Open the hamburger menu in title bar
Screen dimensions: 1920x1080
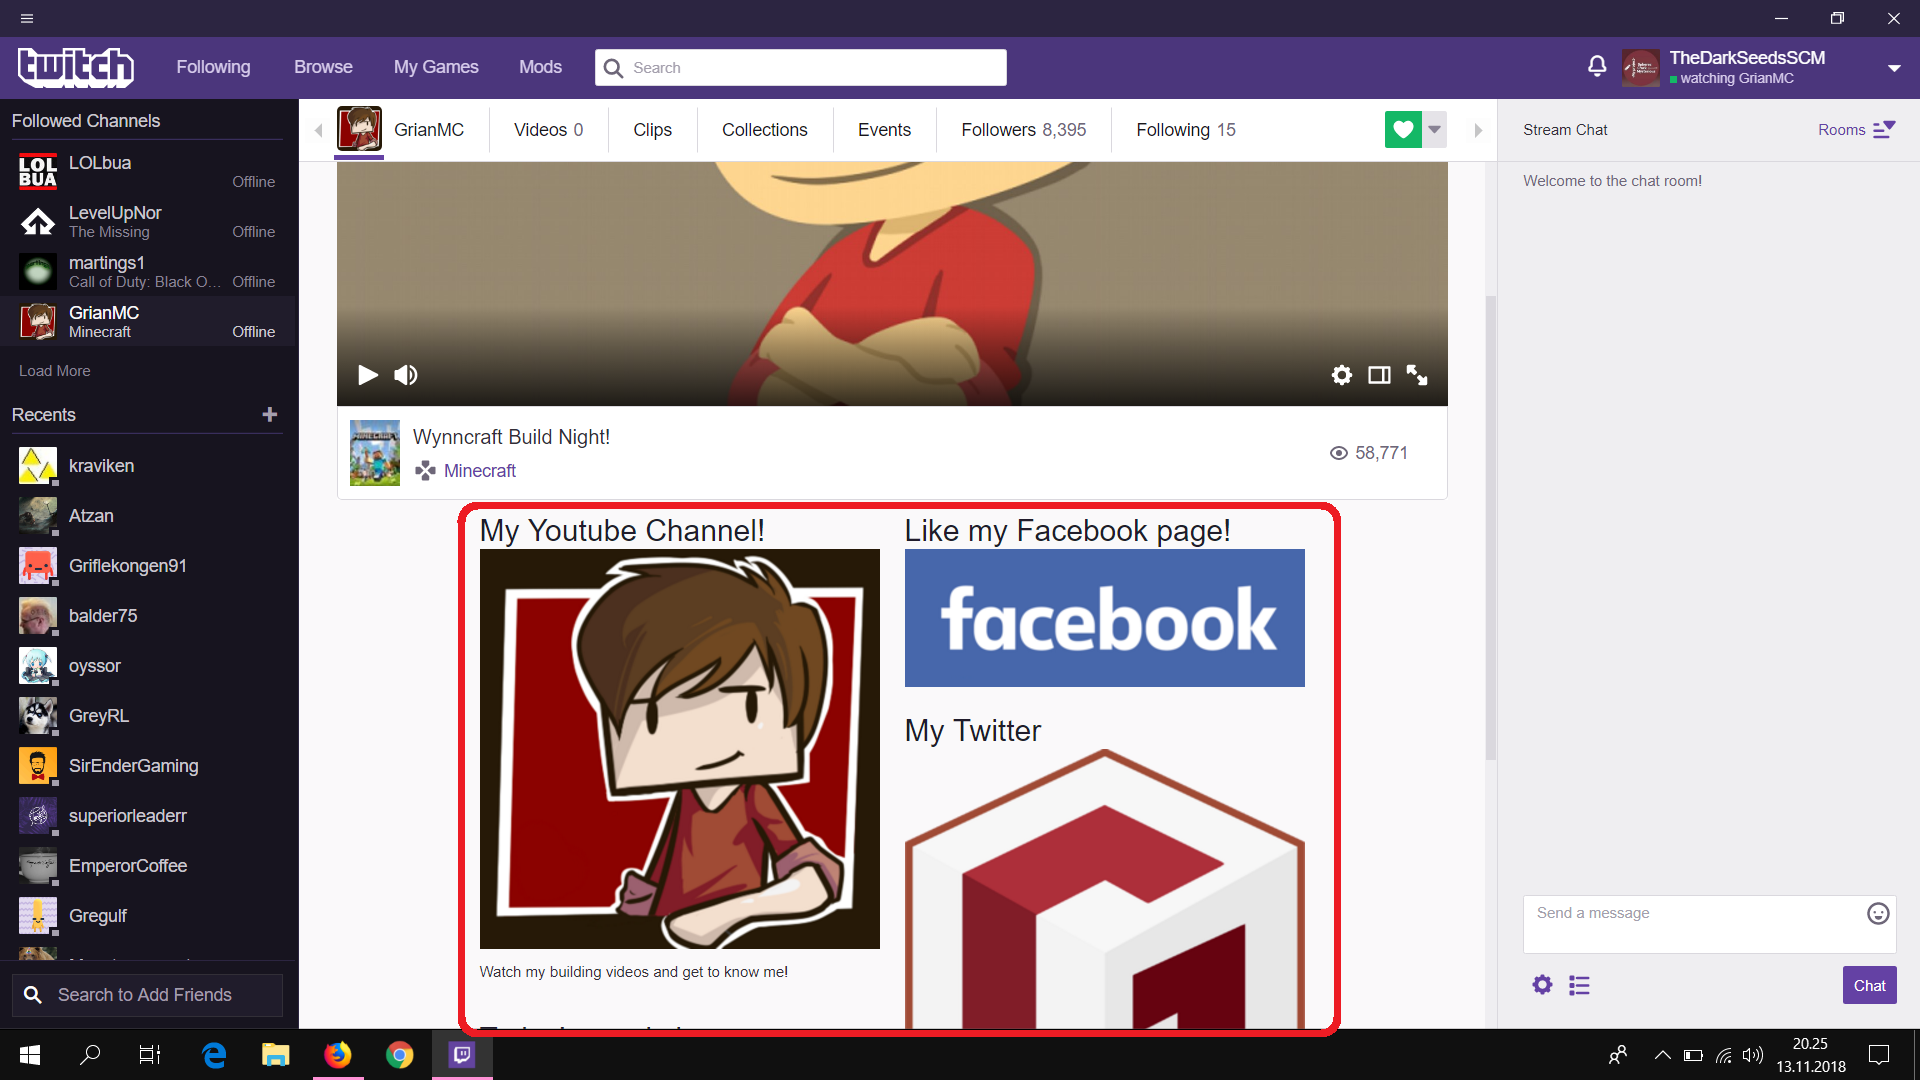coord(27,18)
